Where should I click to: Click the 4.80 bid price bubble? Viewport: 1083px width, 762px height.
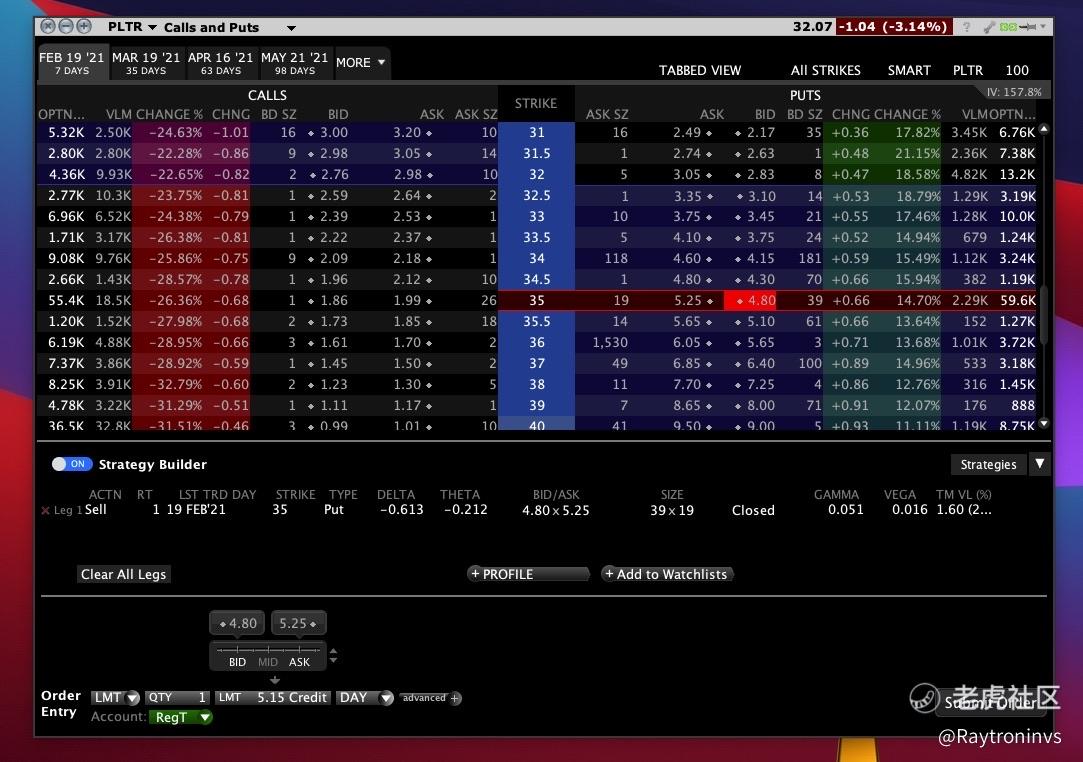pos(238,623)
